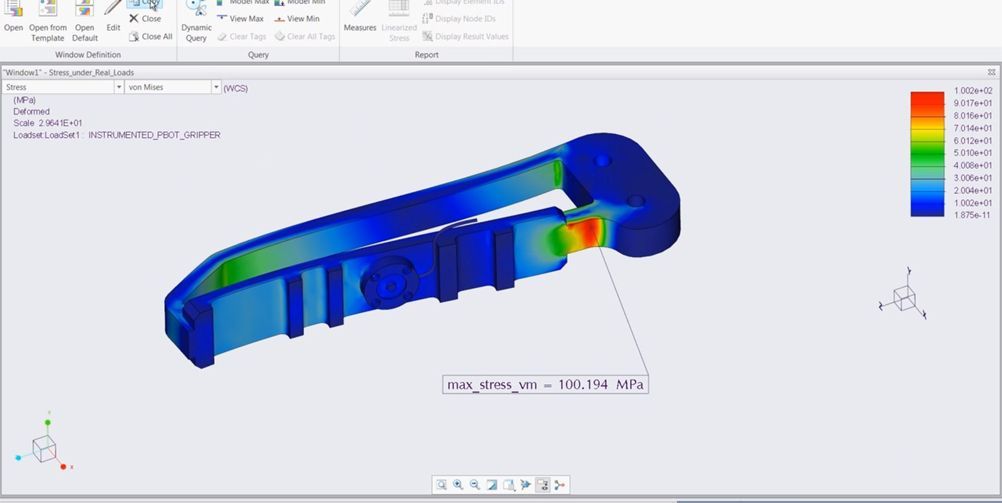Click the Model Min query button
This screenshot has width=1002, height=503.
(300, 3)
